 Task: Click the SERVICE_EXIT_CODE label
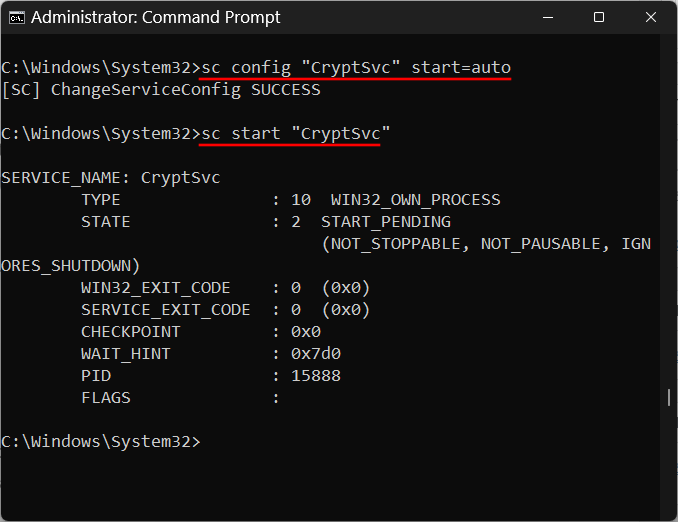point(166,309)
